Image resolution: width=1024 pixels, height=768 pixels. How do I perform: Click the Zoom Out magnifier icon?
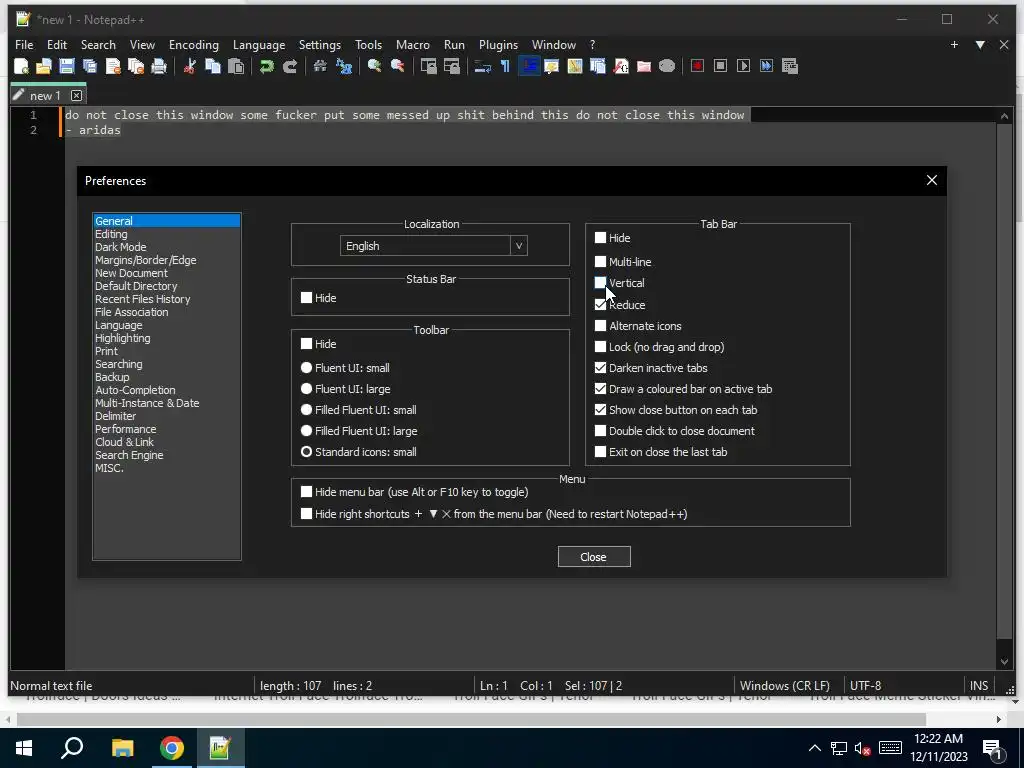tap(397, 66)
